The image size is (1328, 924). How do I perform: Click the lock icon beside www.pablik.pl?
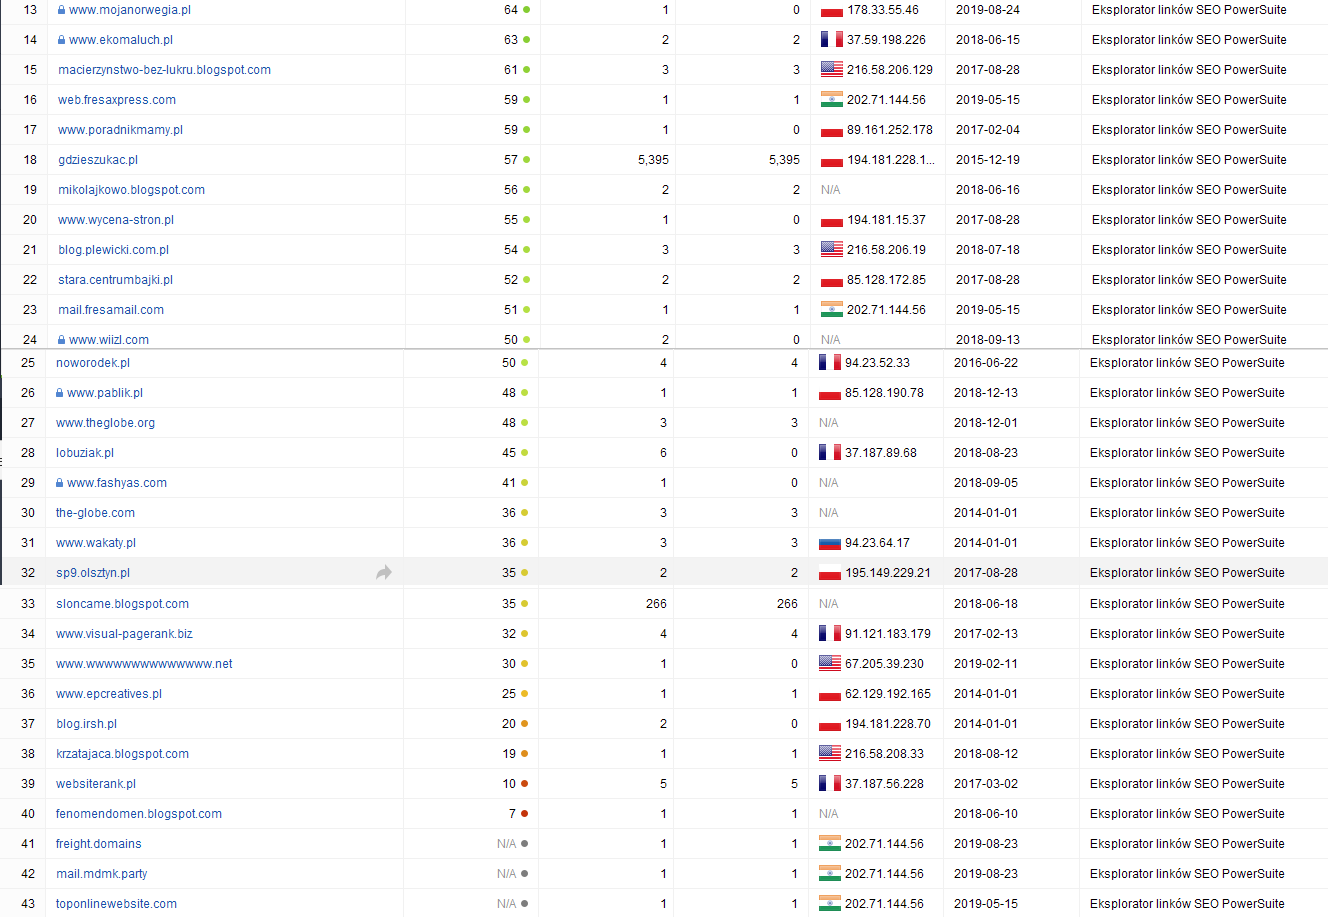59,393
